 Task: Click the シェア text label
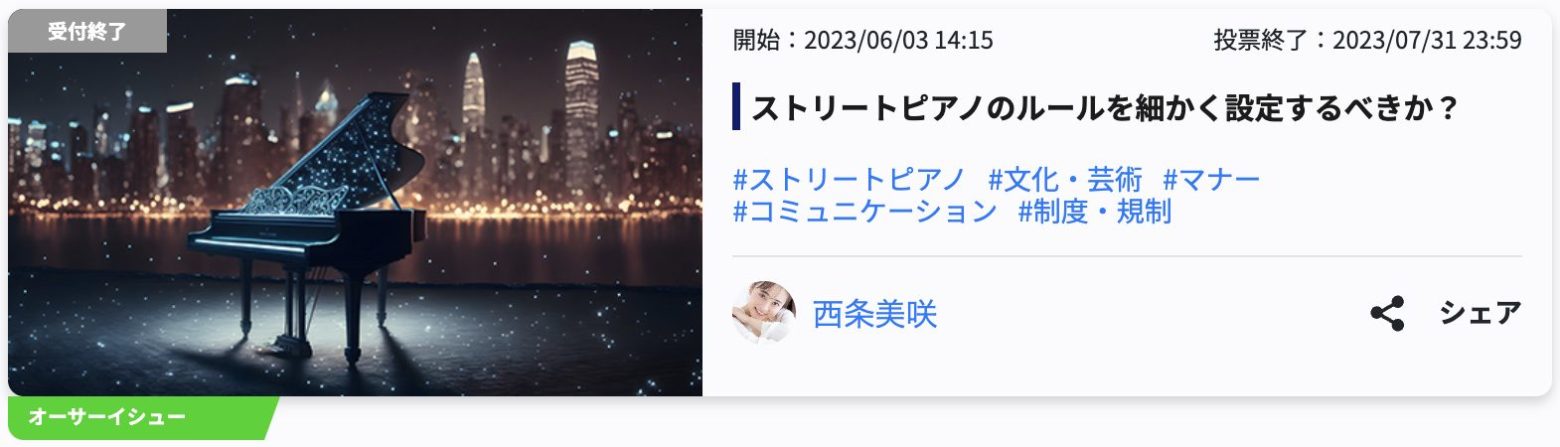coord(1480,313)
